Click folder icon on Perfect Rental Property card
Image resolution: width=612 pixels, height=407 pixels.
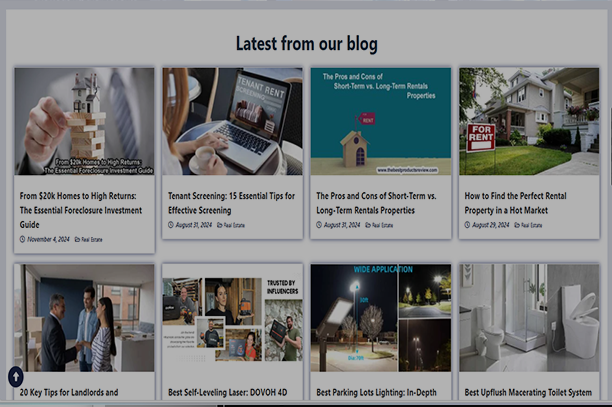pyautogui.click(x=517, y=225)
